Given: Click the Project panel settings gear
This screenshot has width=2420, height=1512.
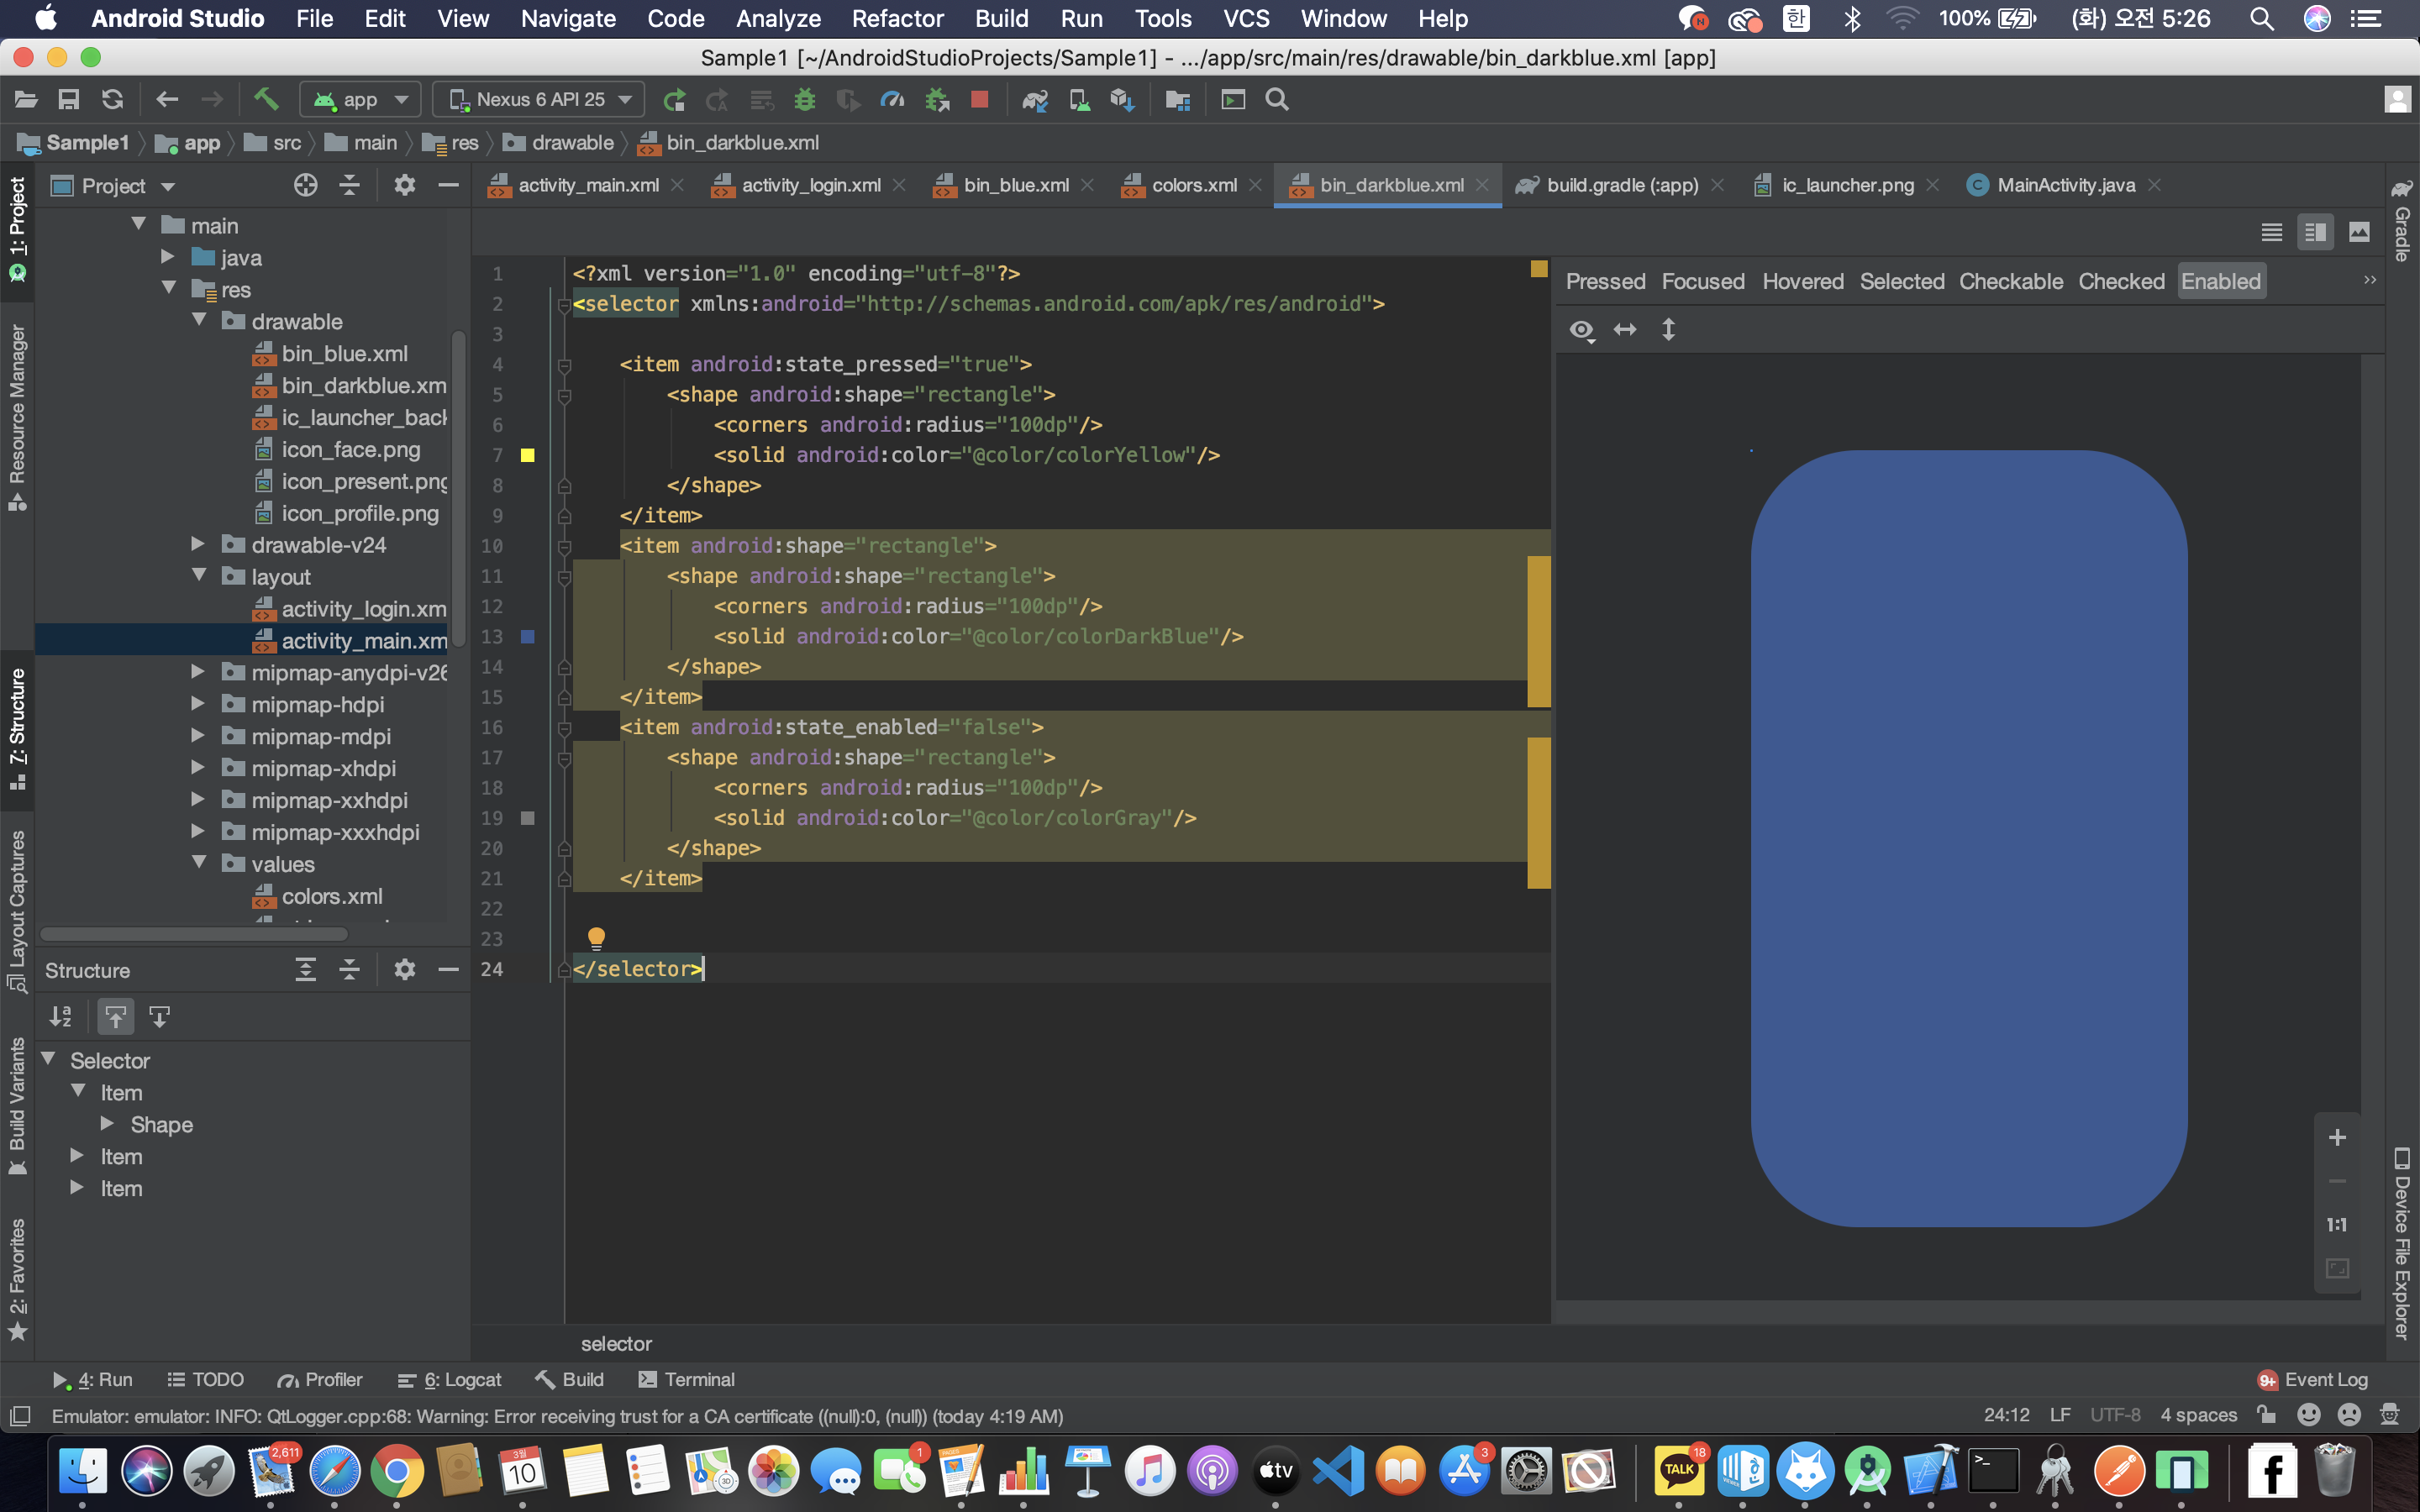Looking at the screenshot, I should [404, 185].
